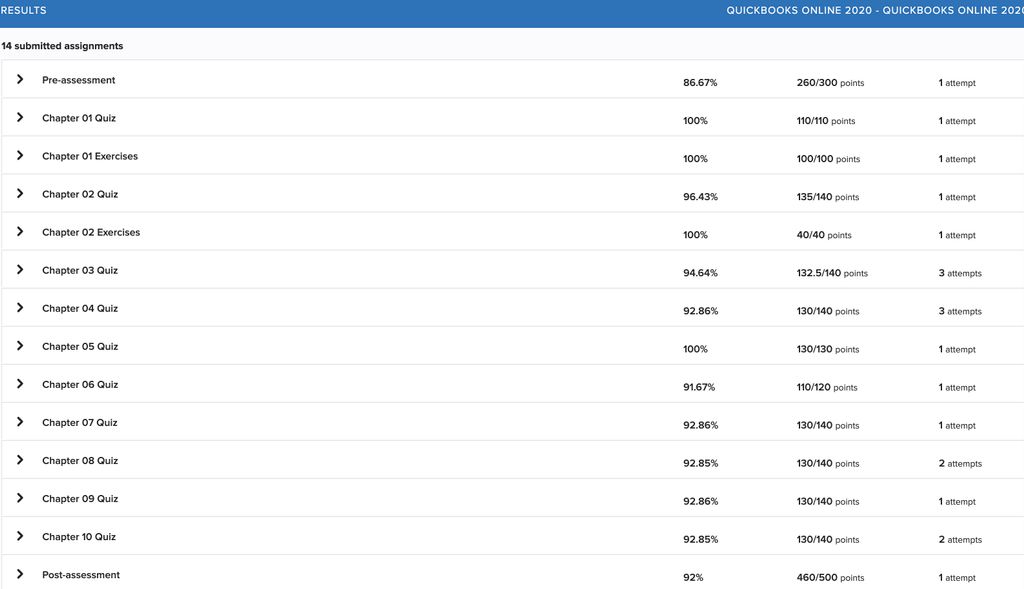The height and width of the screenshot is (589, 1024).
Task: Open the Chapter 03 Quiz title
Action: point(80,270)
